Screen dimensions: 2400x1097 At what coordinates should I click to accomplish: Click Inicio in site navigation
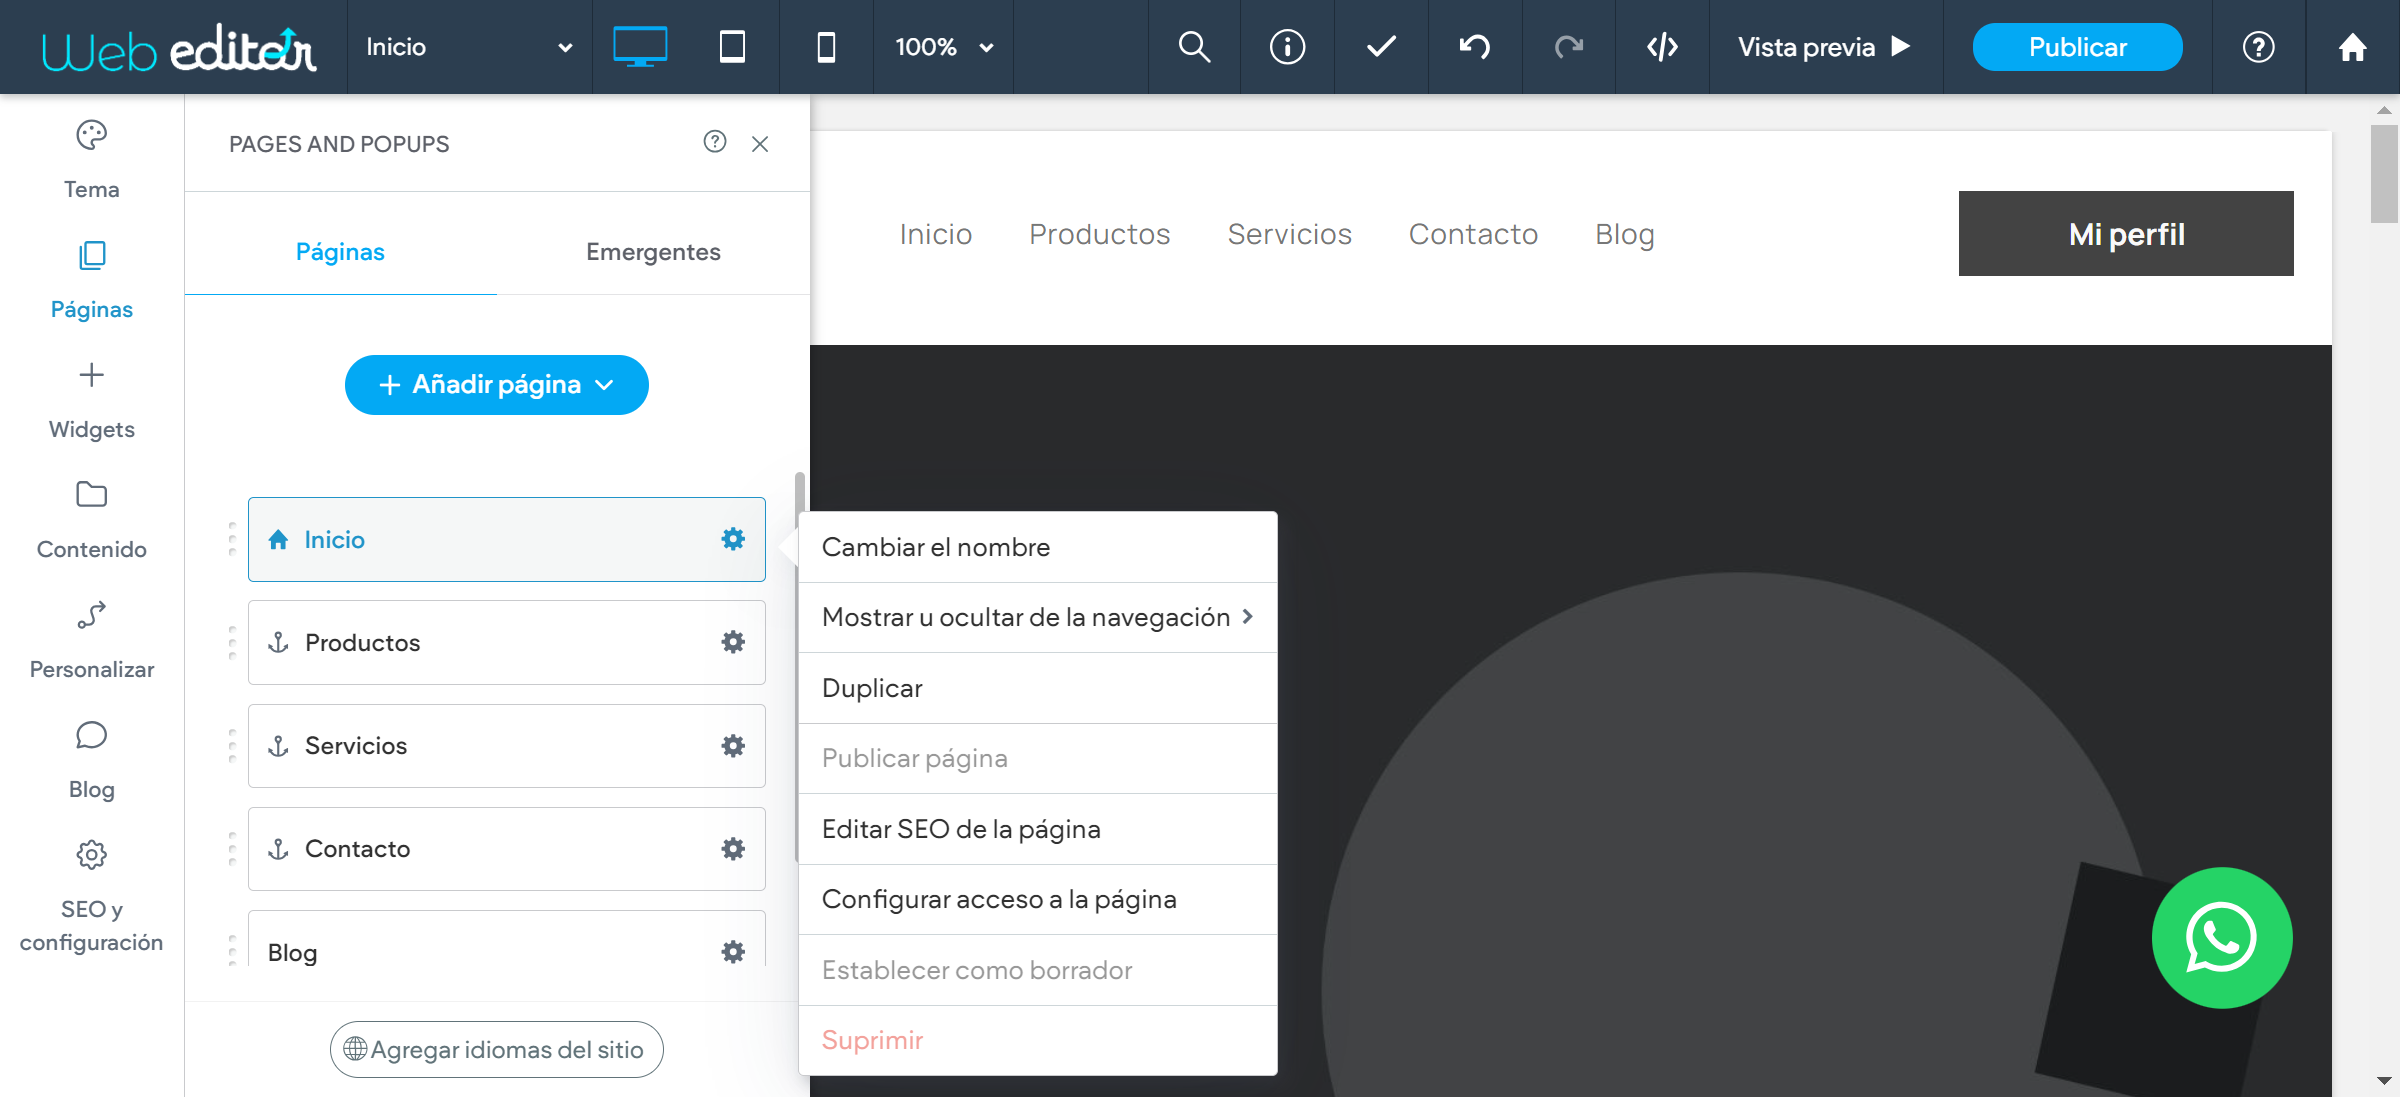click(935, 233)
